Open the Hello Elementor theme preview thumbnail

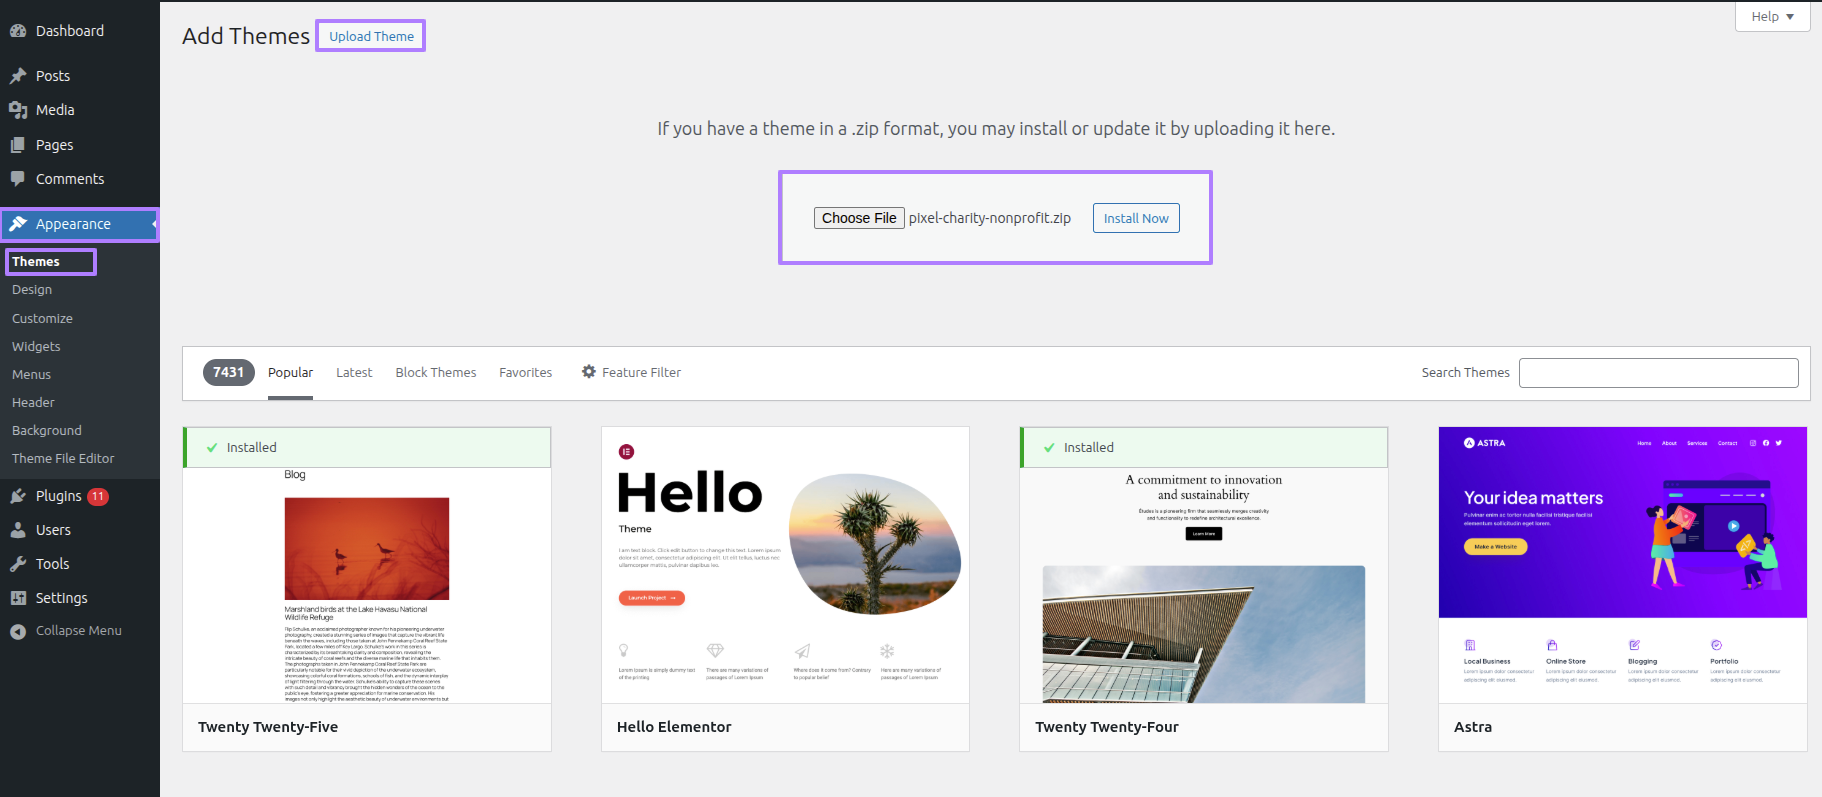785,565
